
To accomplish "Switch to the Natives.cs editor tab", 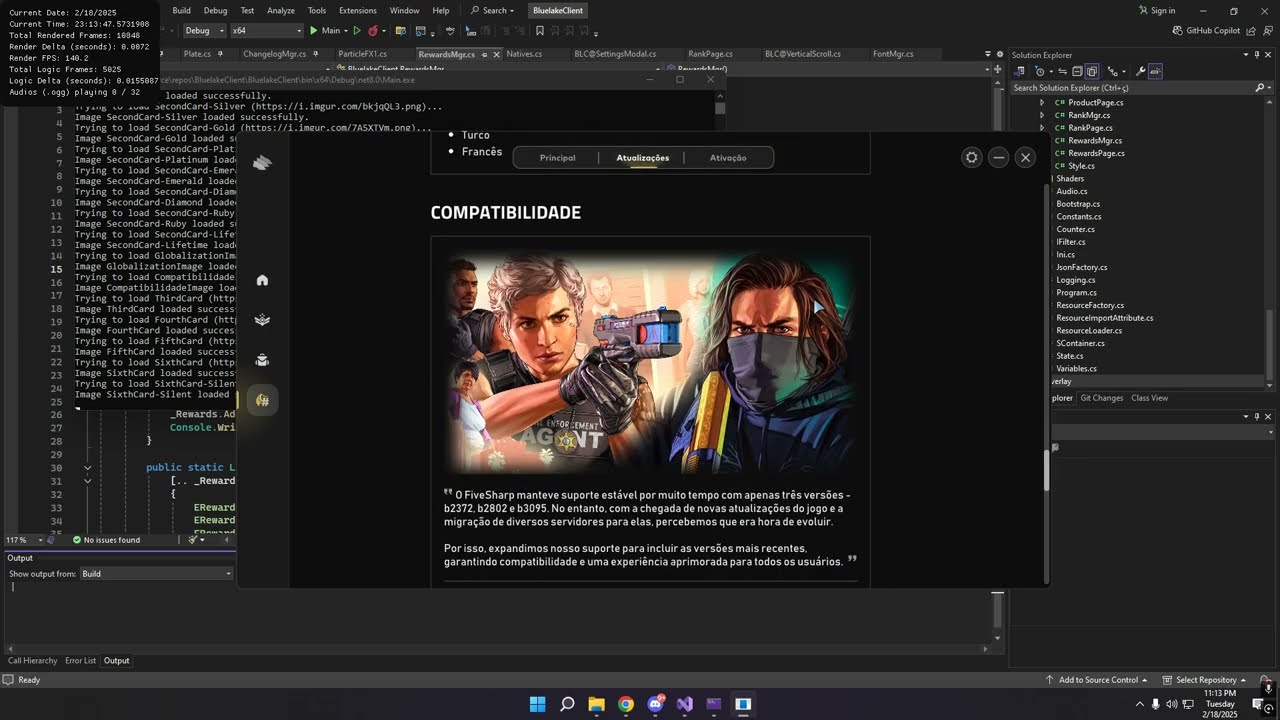I will (524, 54).
